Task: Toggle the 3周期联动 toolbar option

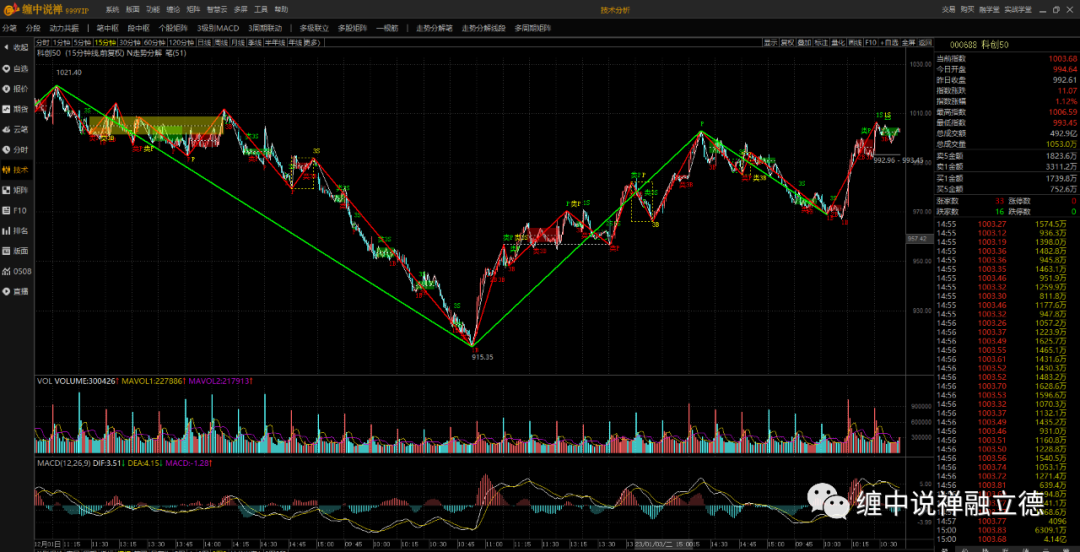Action: click(265, 28)
